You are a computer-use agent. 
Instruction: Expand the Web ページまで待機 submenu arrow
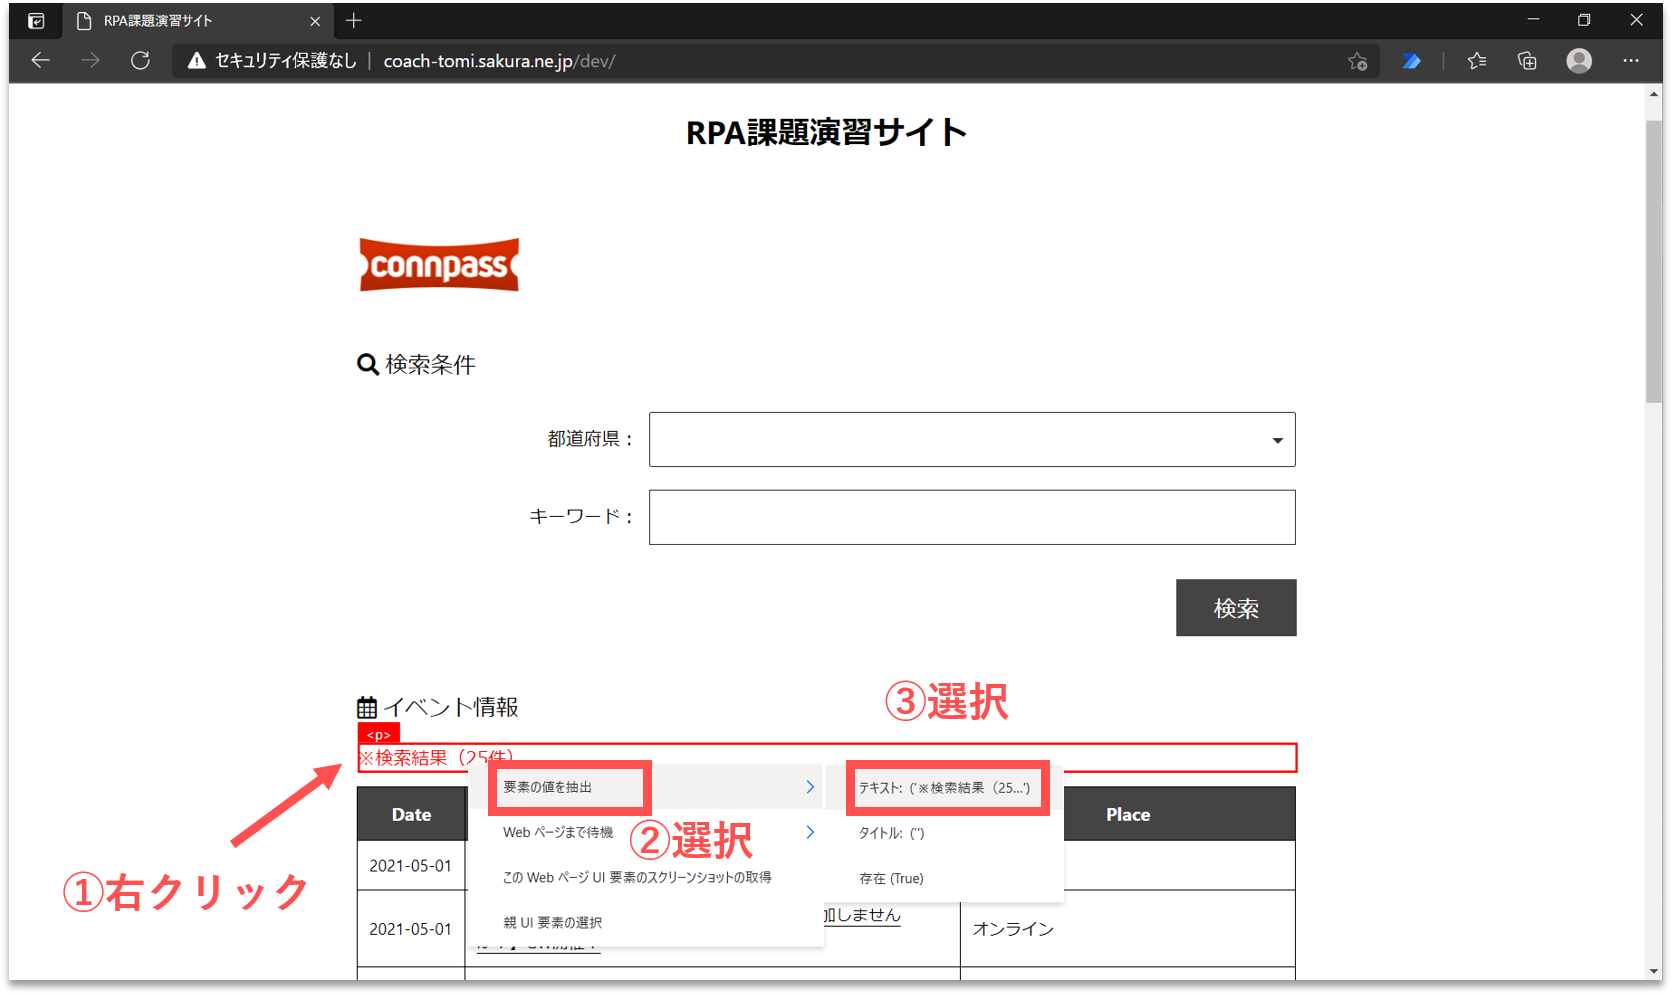click(x=810, y=832)
